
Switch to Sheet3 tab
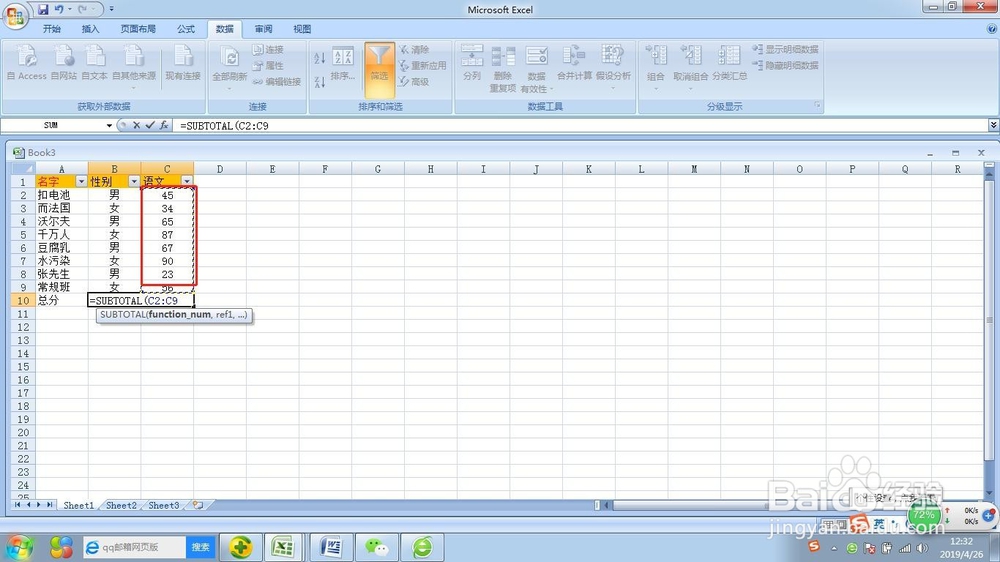(x=164, y=505)
